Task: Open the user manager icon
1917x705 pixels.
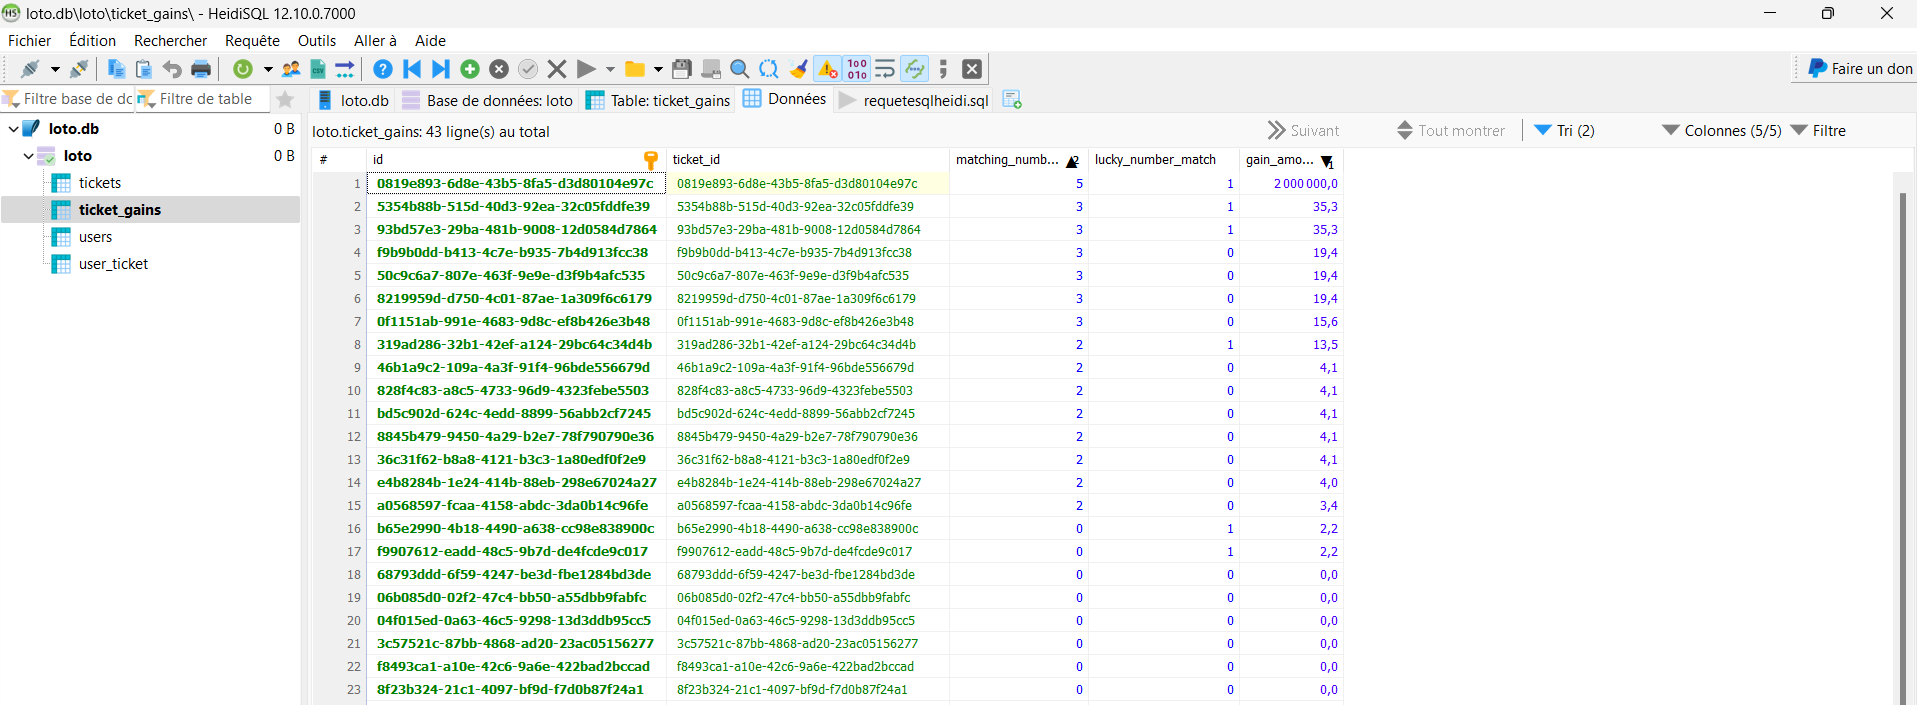Action: tap(291, 69)
